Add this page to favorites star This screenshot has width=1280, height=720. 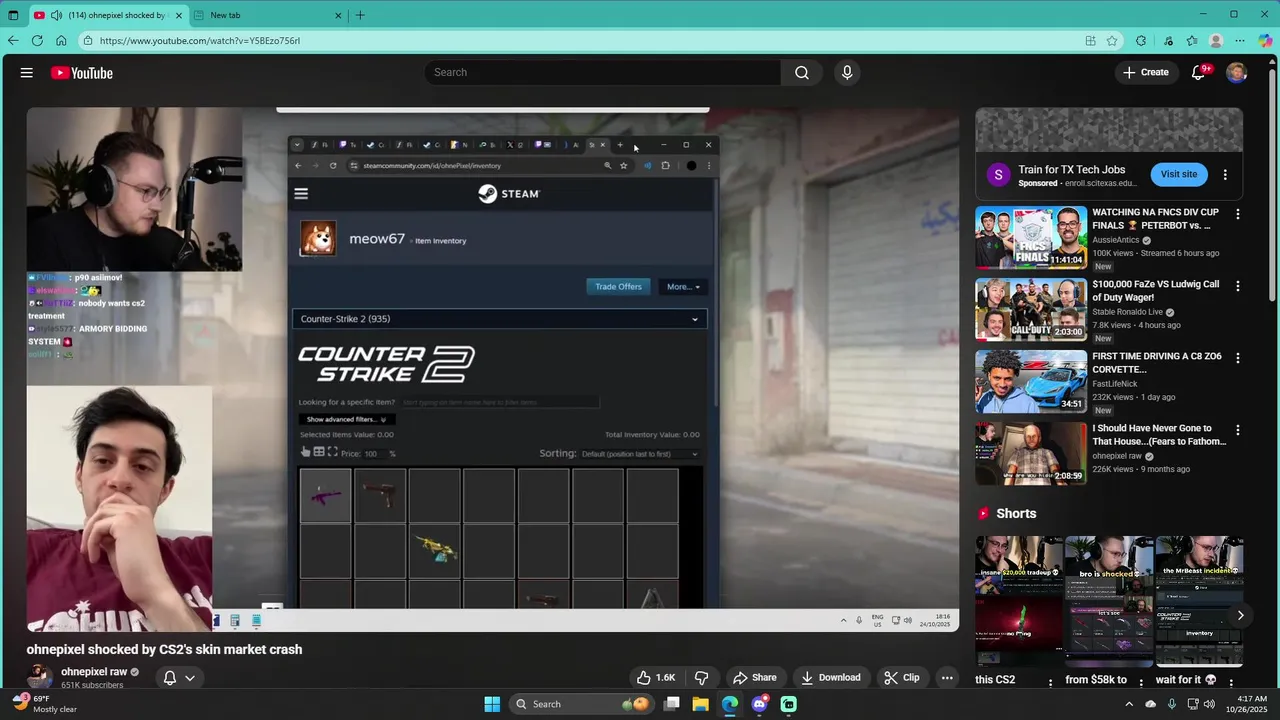point(1112,41)
